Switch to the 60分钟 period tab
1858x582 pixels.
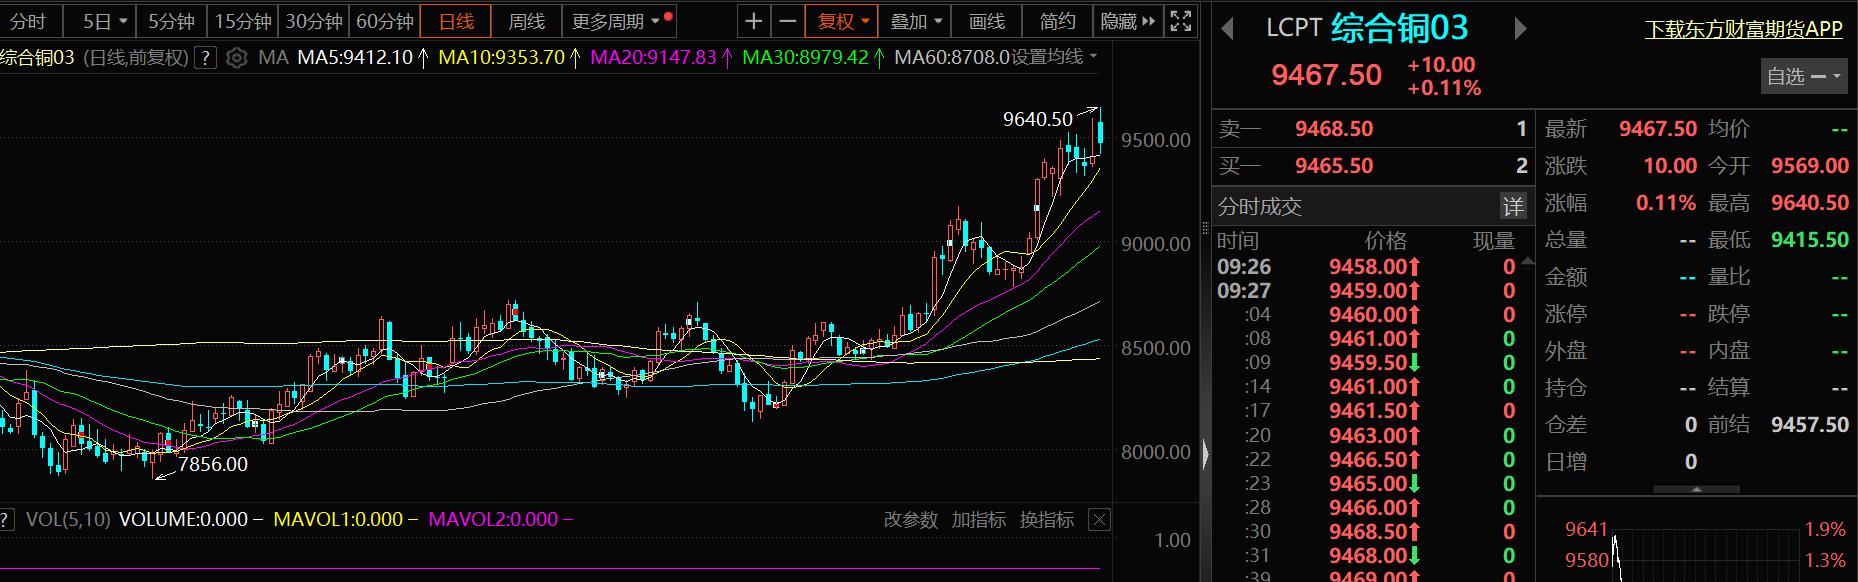385,21
